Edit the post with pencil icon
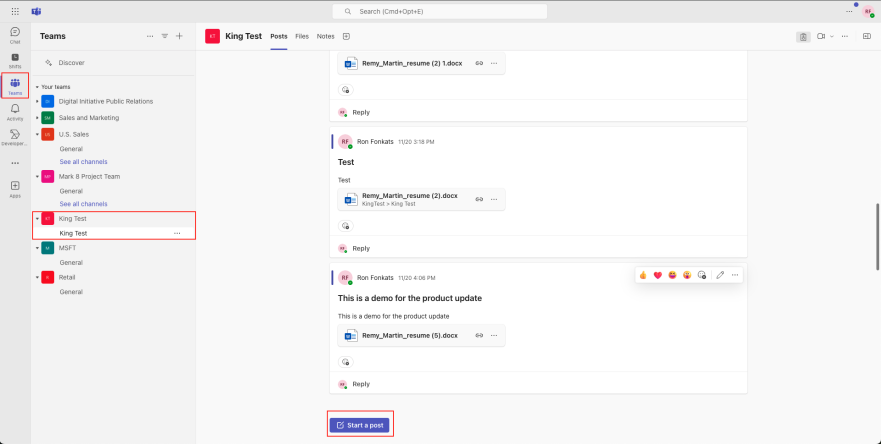This screenshot has width=881, height=444. tap(720, 275)
